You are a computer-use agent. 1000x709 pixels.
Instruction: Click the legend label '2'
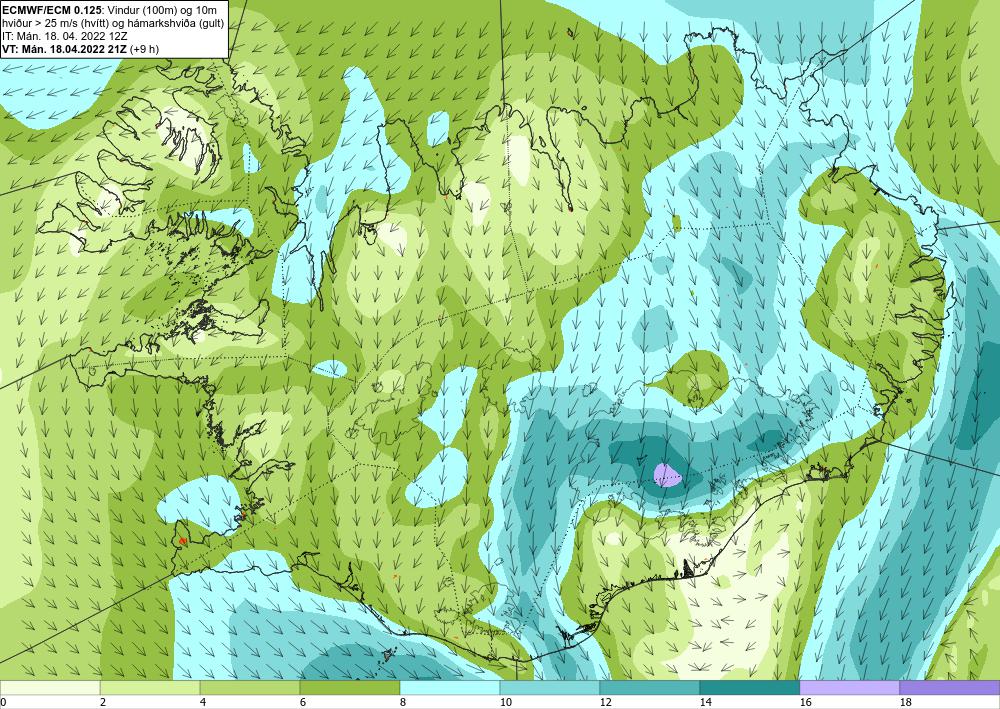103,702
